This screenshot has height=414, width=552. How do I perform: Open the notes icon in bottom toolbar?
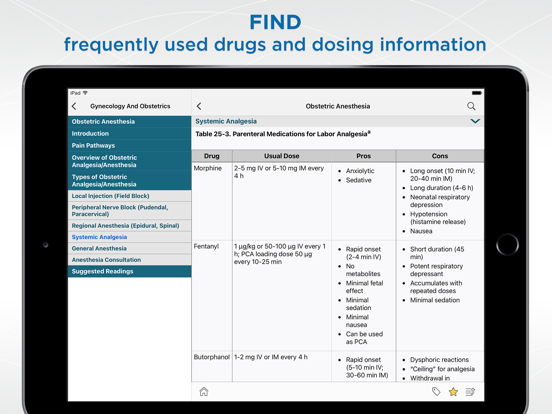pos(470,391)
